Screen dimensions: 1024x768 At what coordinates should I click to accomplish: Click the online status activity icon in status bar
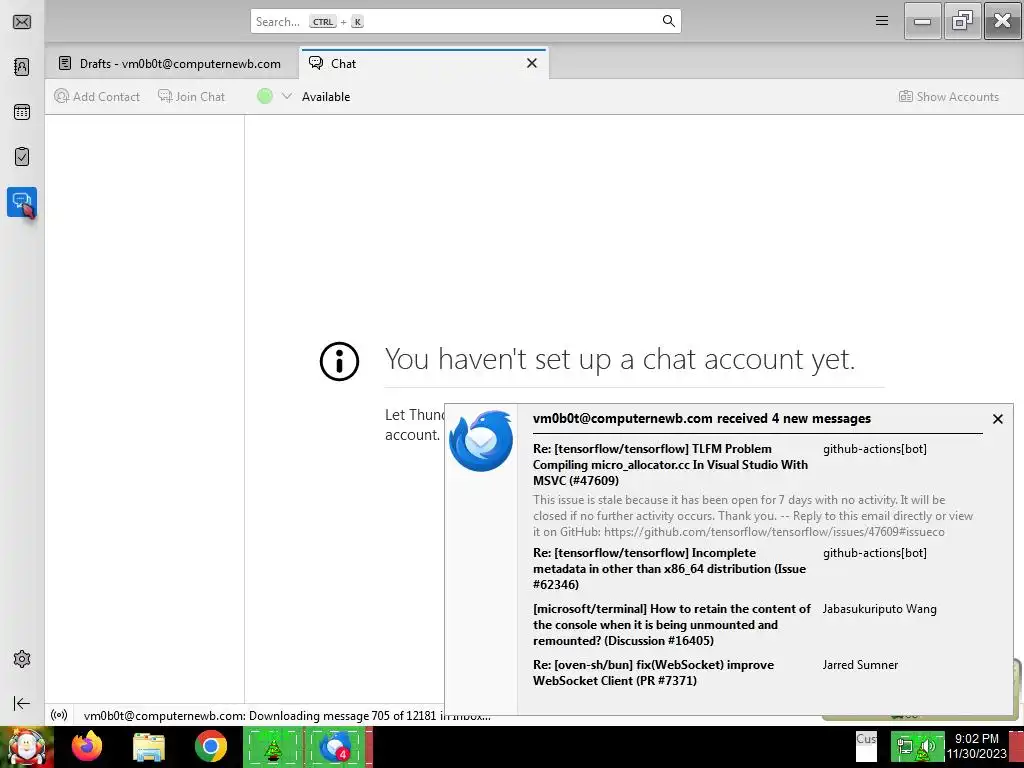[59, 715]
